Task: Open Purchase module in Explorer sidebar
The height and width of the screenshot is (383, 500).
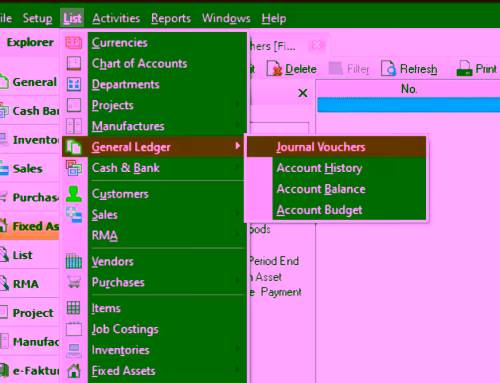Action: (x=29, y=197)
